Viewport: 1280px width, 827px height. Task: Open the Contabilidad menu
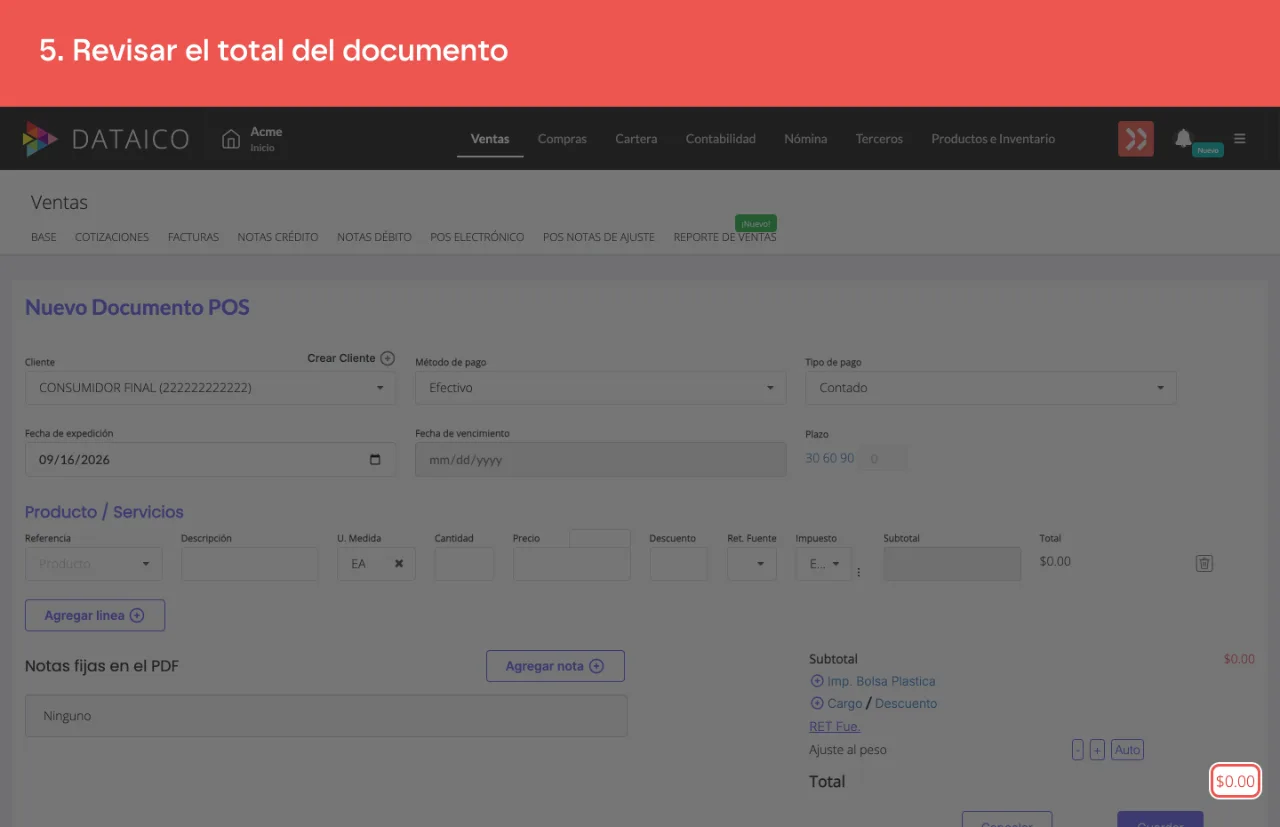(721, 139)
